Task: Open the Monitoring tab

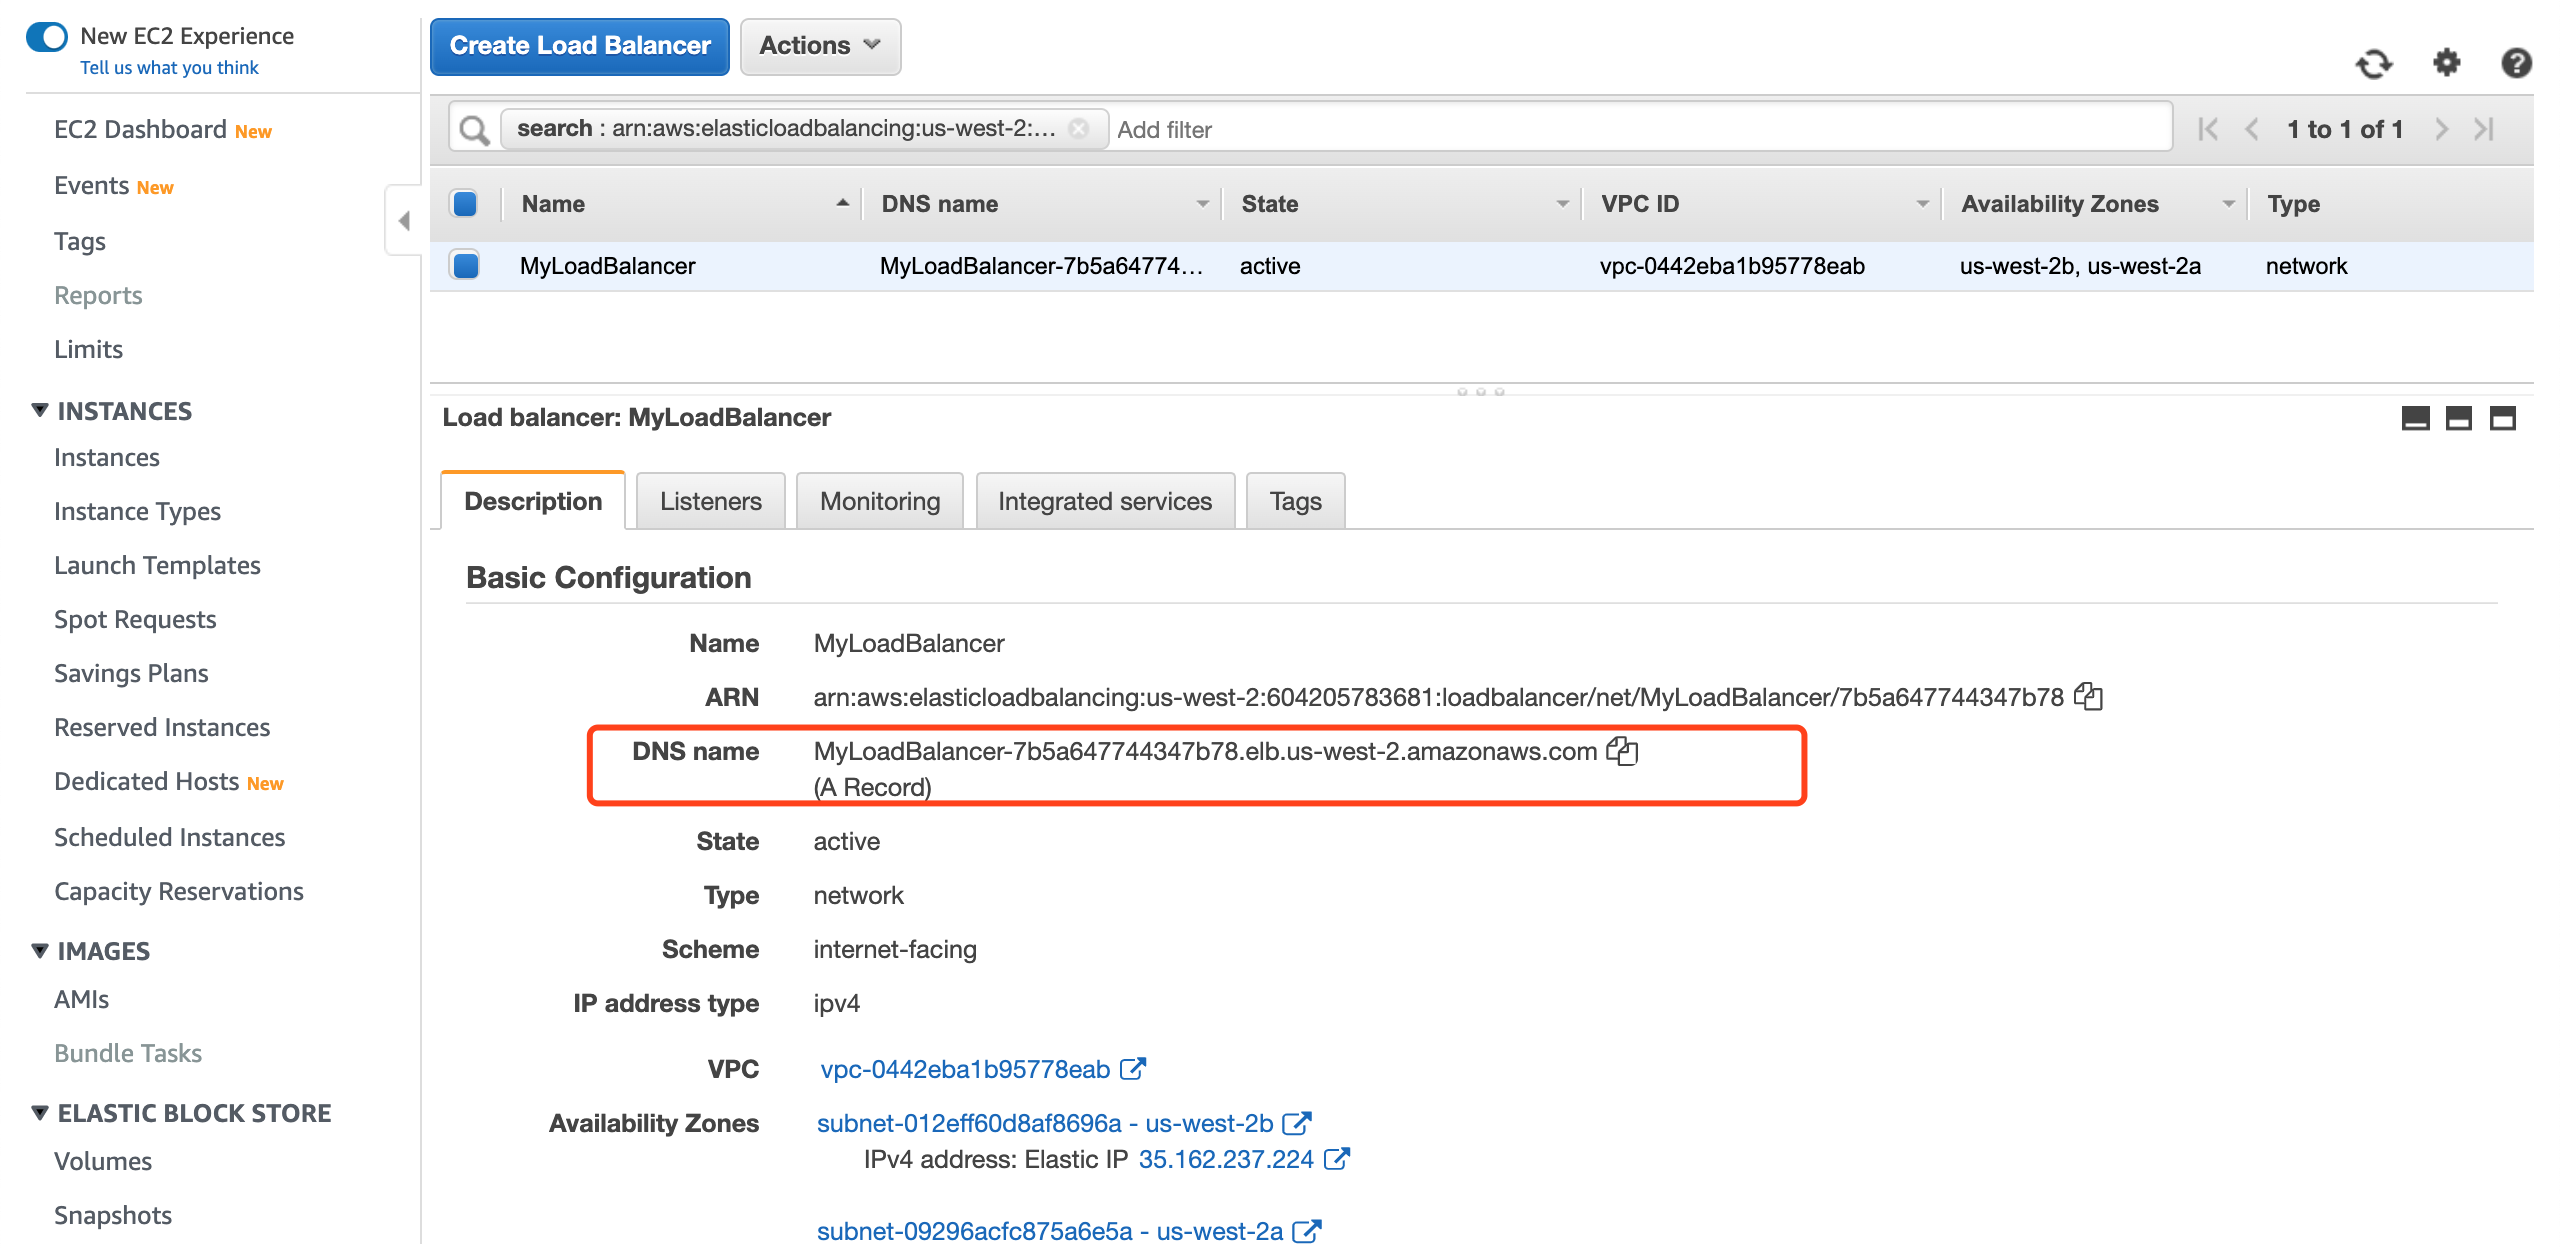Action: pyautogui.click(x=879, y=501)
